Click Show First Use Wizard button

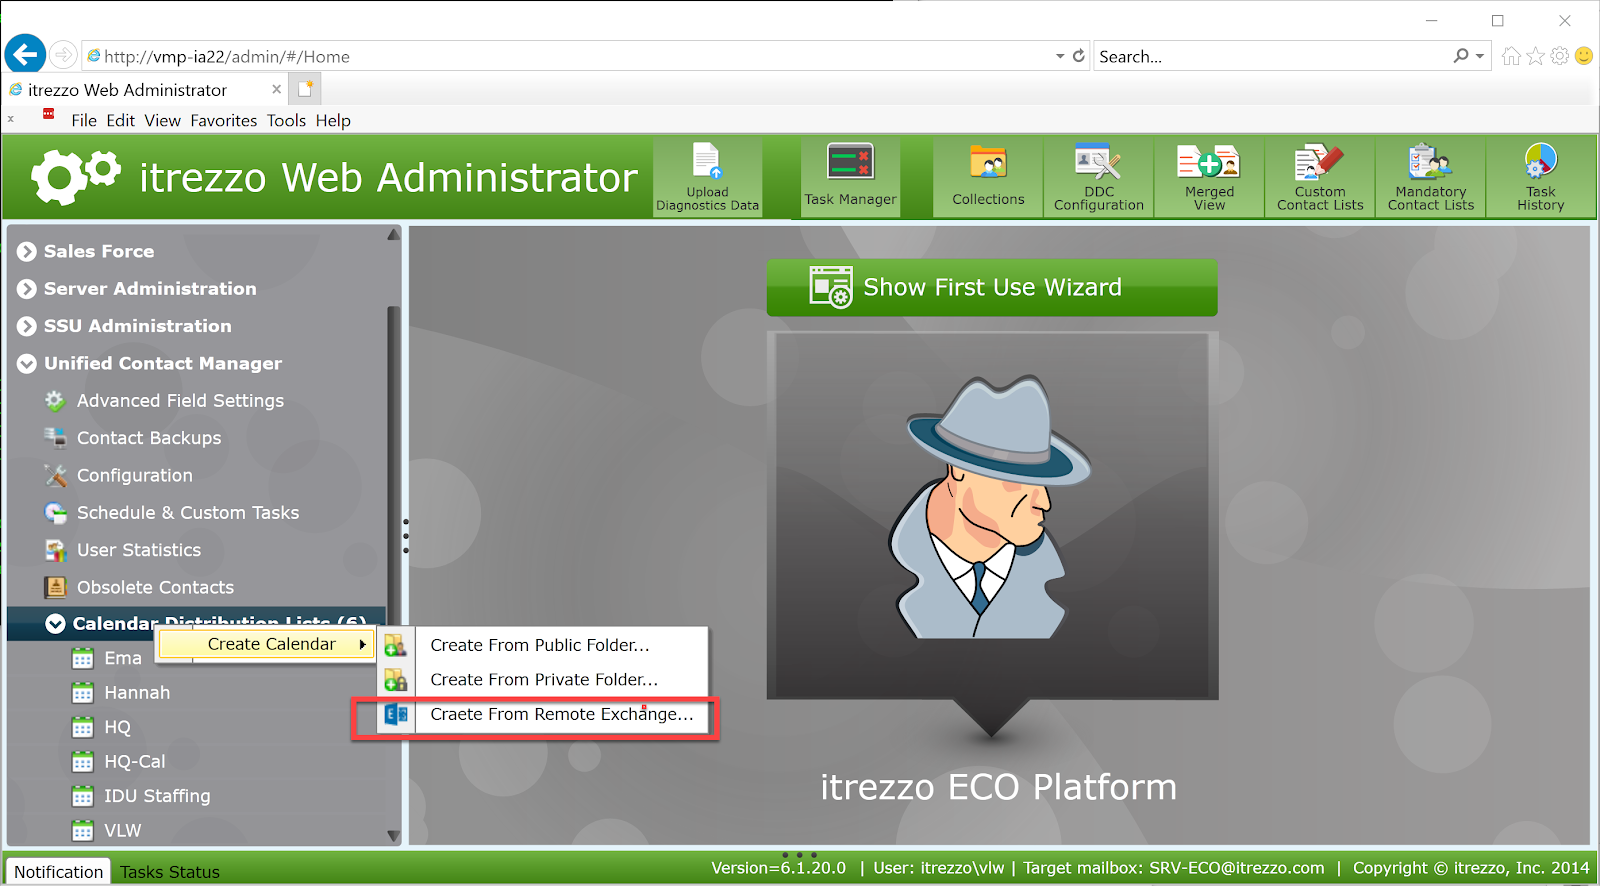click(x=992, y=288)
